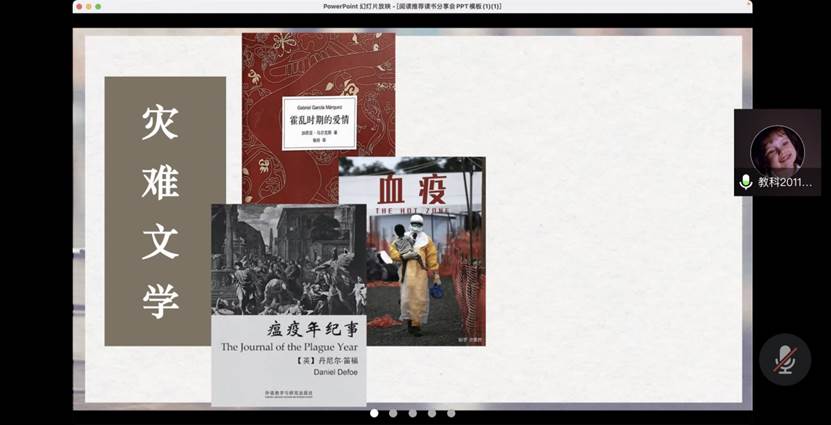Image resolution: width=831 pixels, height=425 pixels.
Task: Close the window with the red button
Action: click(x=79, y=6)
